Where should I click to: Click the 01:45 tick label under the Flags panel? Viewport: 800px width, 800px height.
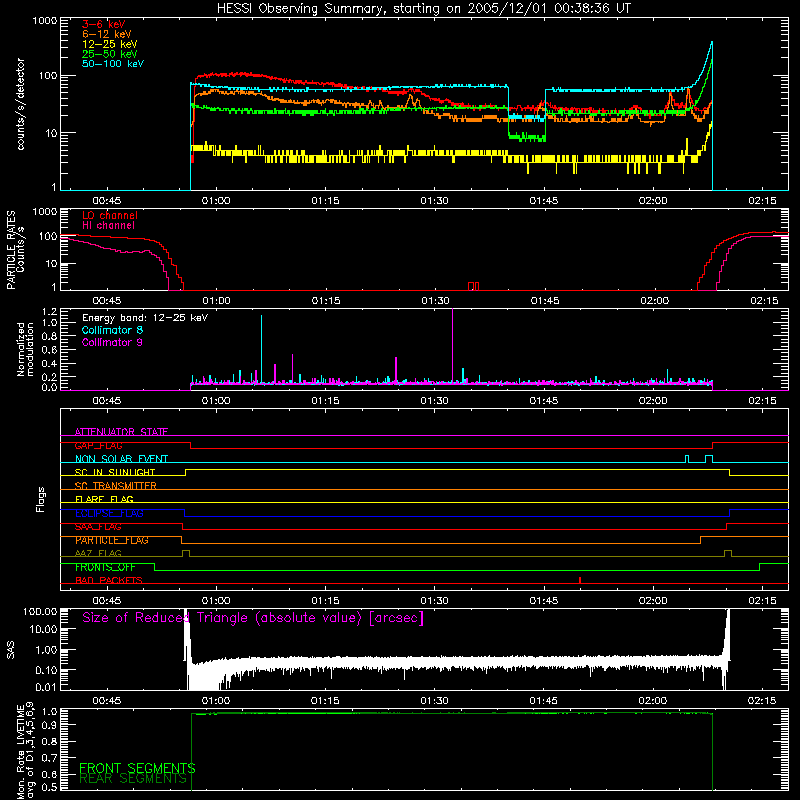pyautogui.click(x=544, y=601)
